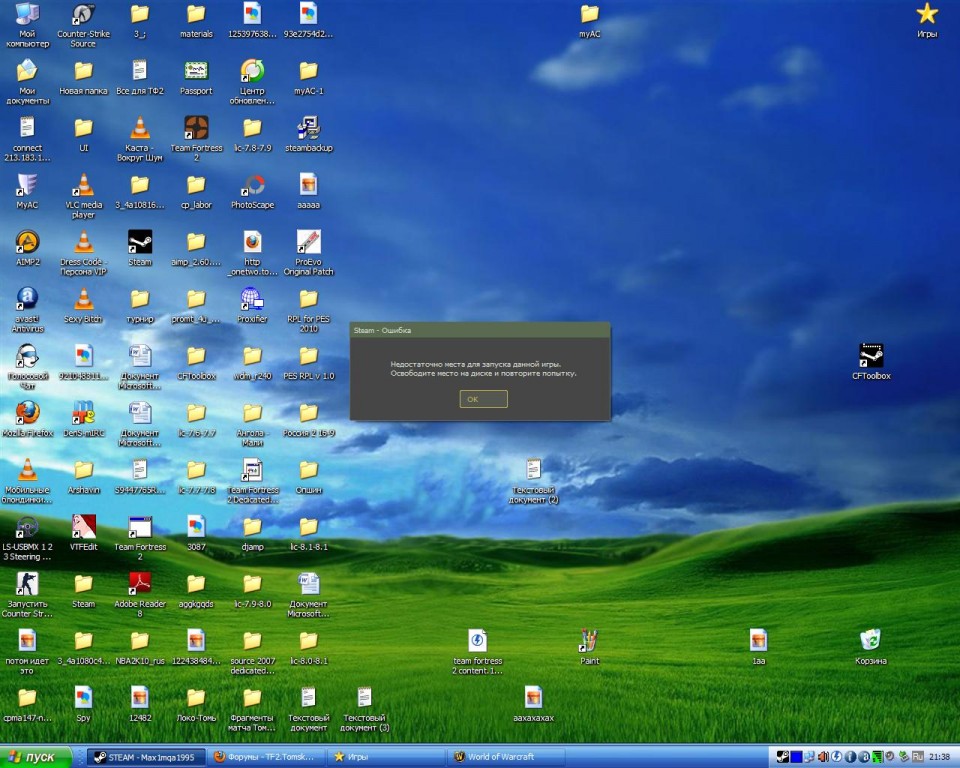Image resolution: width=960 pixels, height=768 pixels.
Task: Select the source 2007 dedicated folder
Action: coord(252,652)
